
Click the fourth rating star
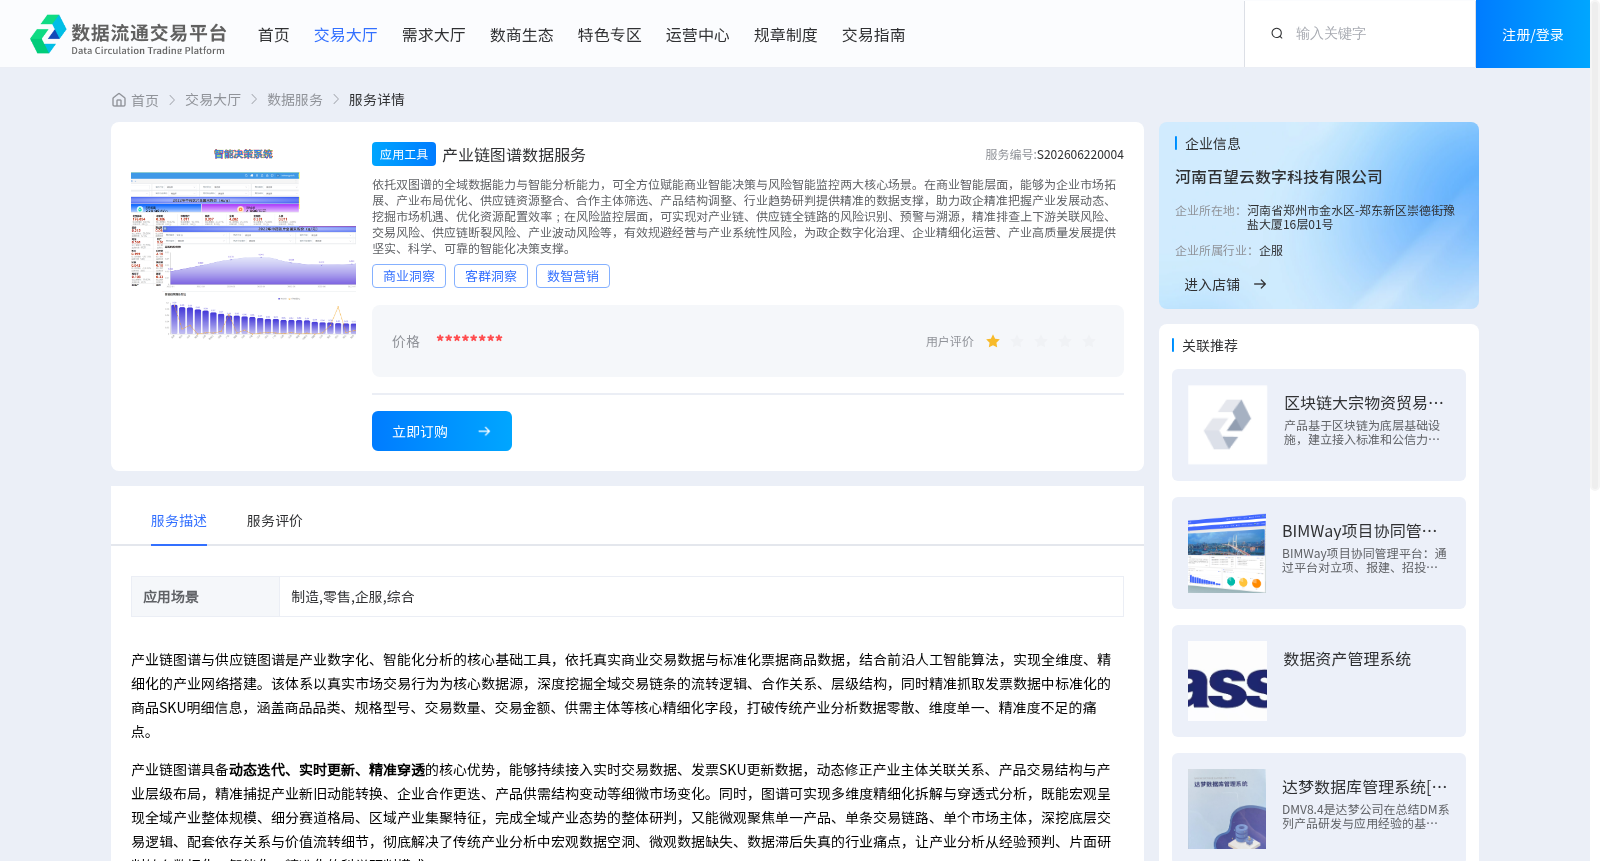[x=1065, y=341]
